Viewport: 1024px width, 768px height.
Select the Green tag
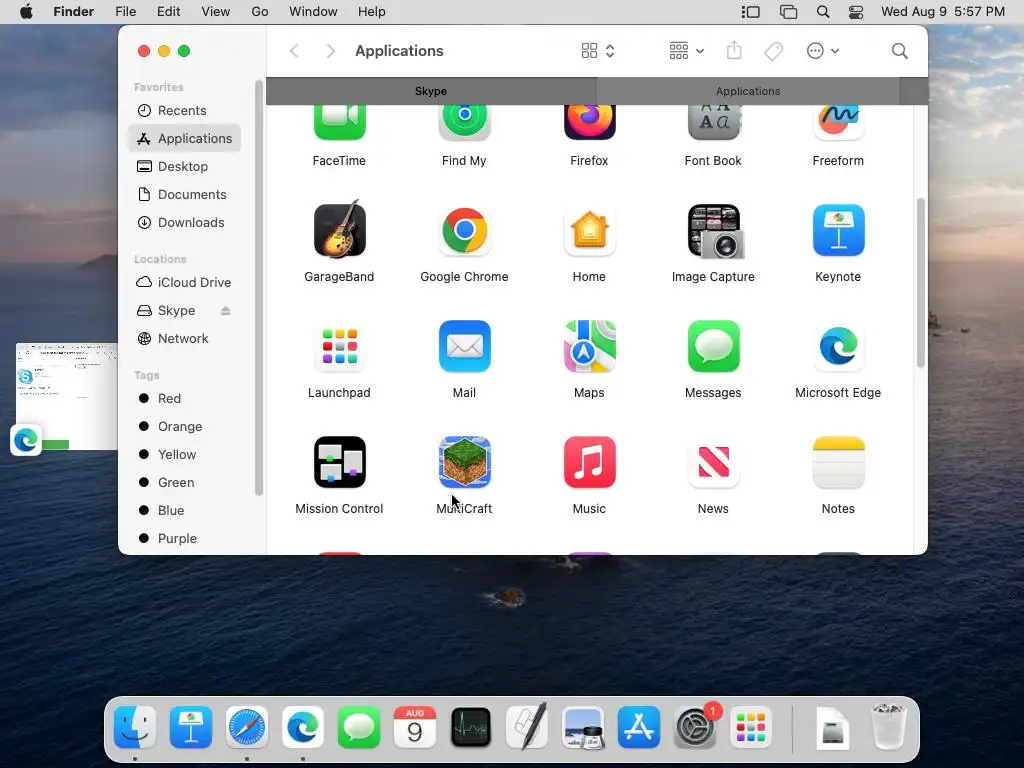(185, 483)
